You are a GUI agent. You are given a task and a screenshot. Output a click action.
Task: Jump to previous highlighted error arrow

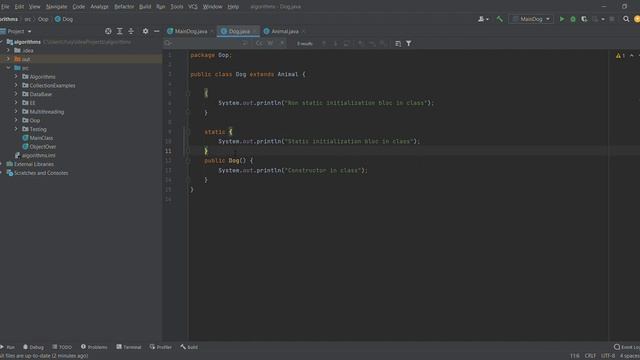(631, 56)
